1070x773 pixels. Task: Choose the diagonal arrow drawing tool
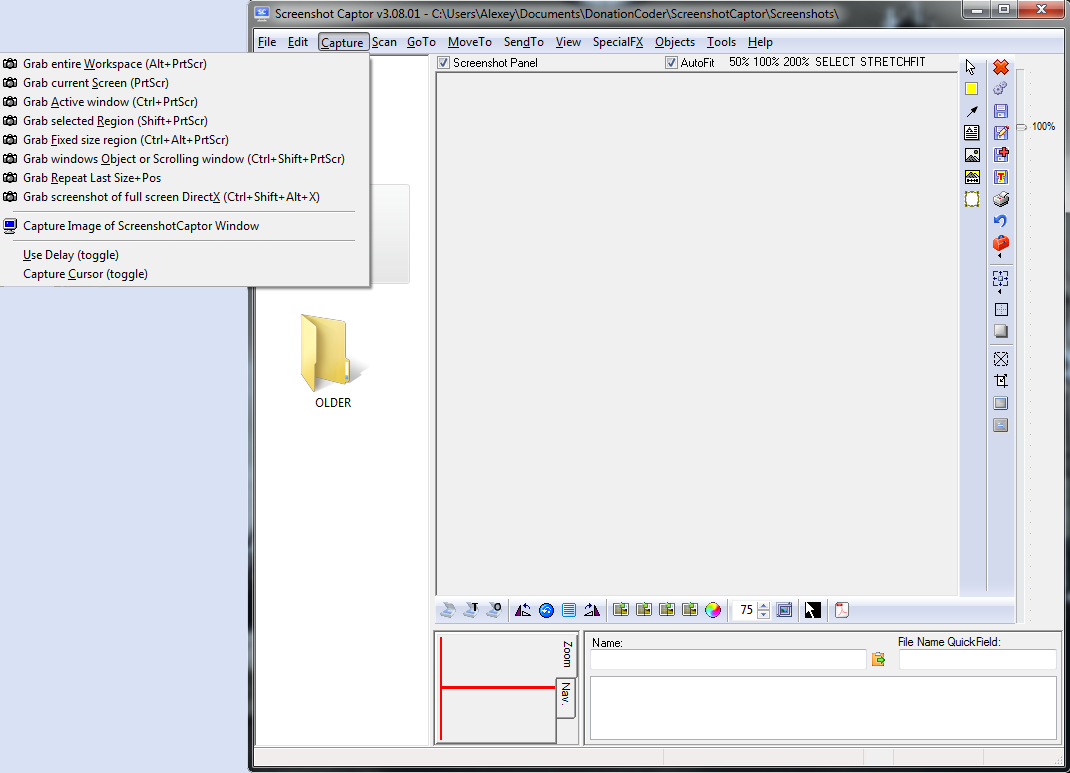tap(972, 111)
